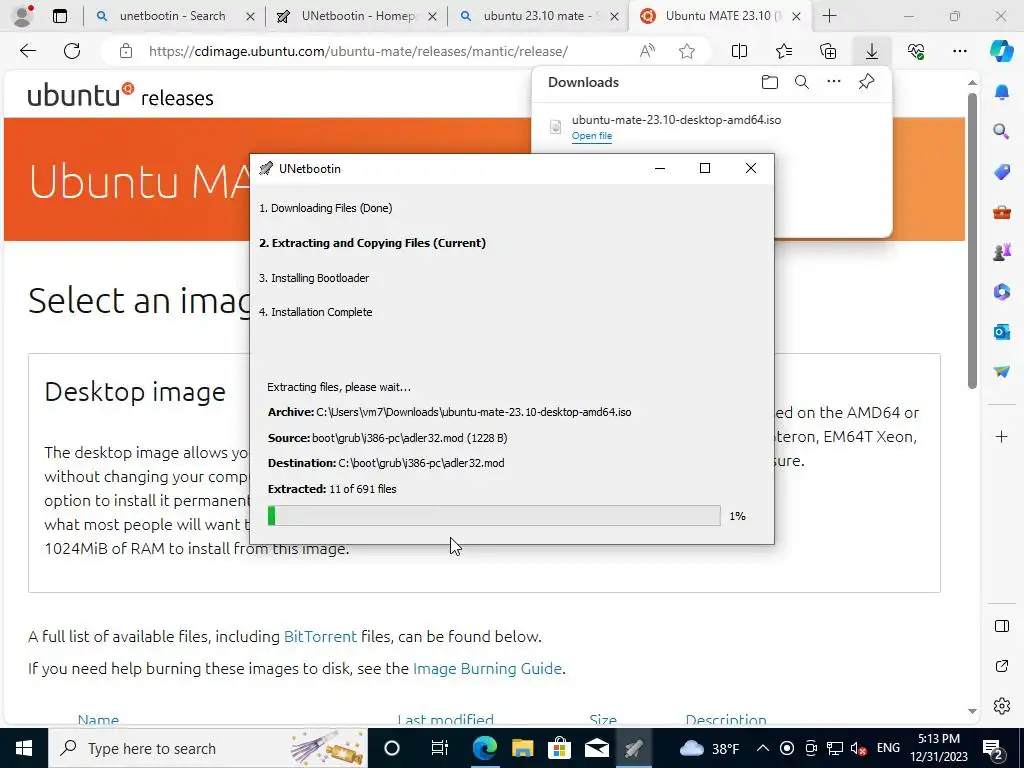The width and height of the screenshot is (1024, 768).
Task: Open sidebar Microsoft 365 icon
Action: 1002,291
